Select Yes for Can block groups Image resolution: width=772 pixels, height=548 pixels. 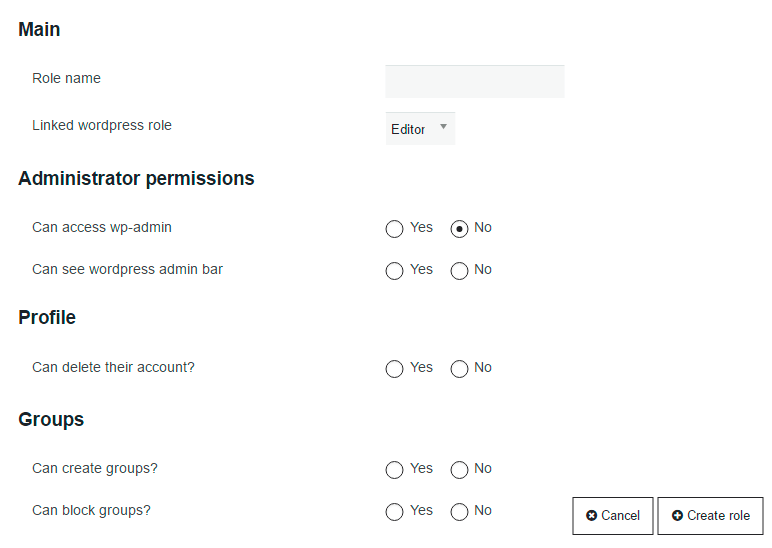pos(394,512)
